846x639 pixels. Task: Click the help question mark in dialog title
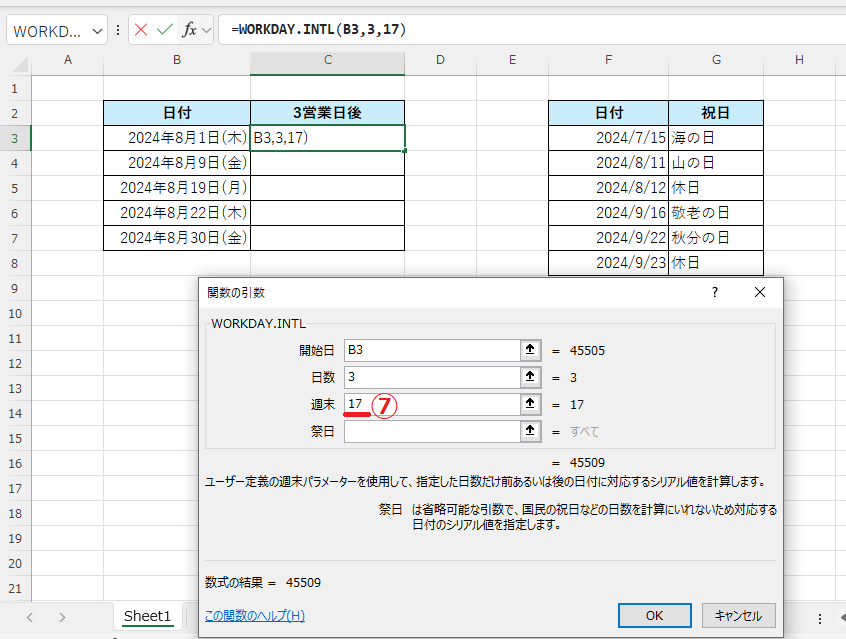pyautogui.click(x=715, y=292)
